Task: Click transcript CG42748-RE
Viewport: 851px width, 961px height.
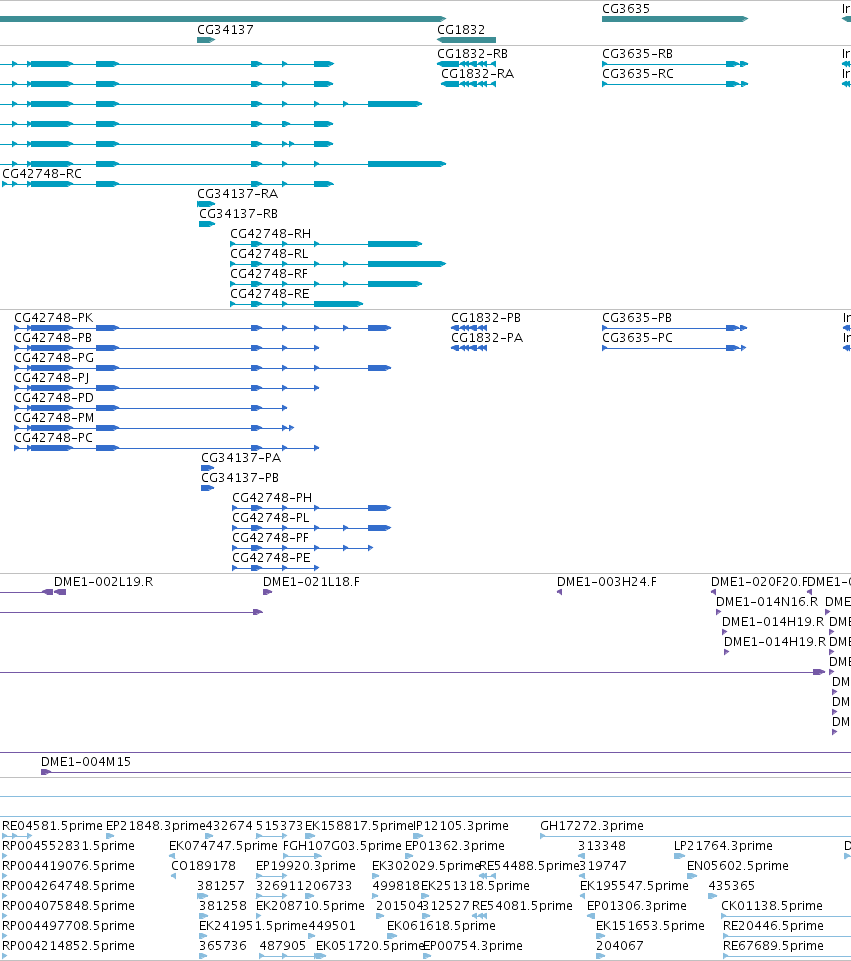Action: click(x=270, y=294)
